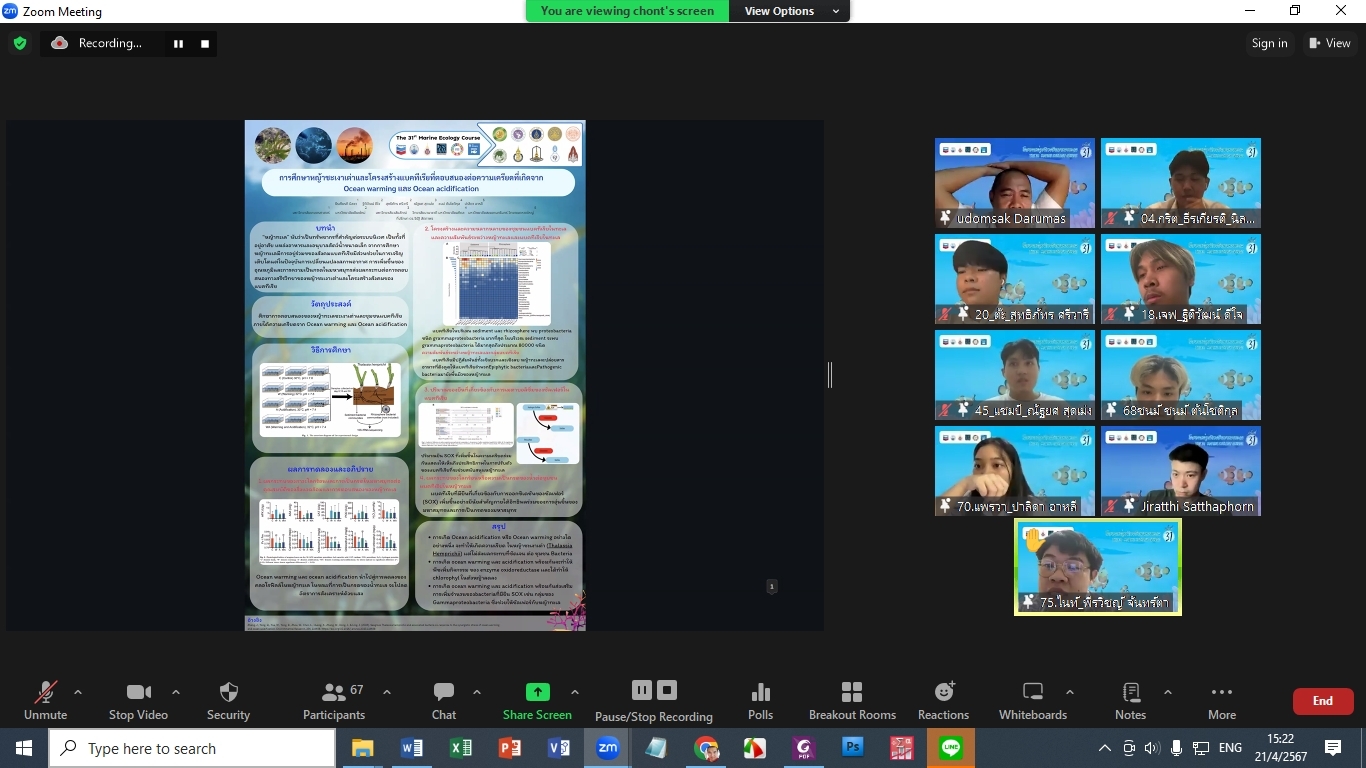Expand audio options arrow beside Unmute
Viewport: 1366px width, 768px height.
click(78, 692)
